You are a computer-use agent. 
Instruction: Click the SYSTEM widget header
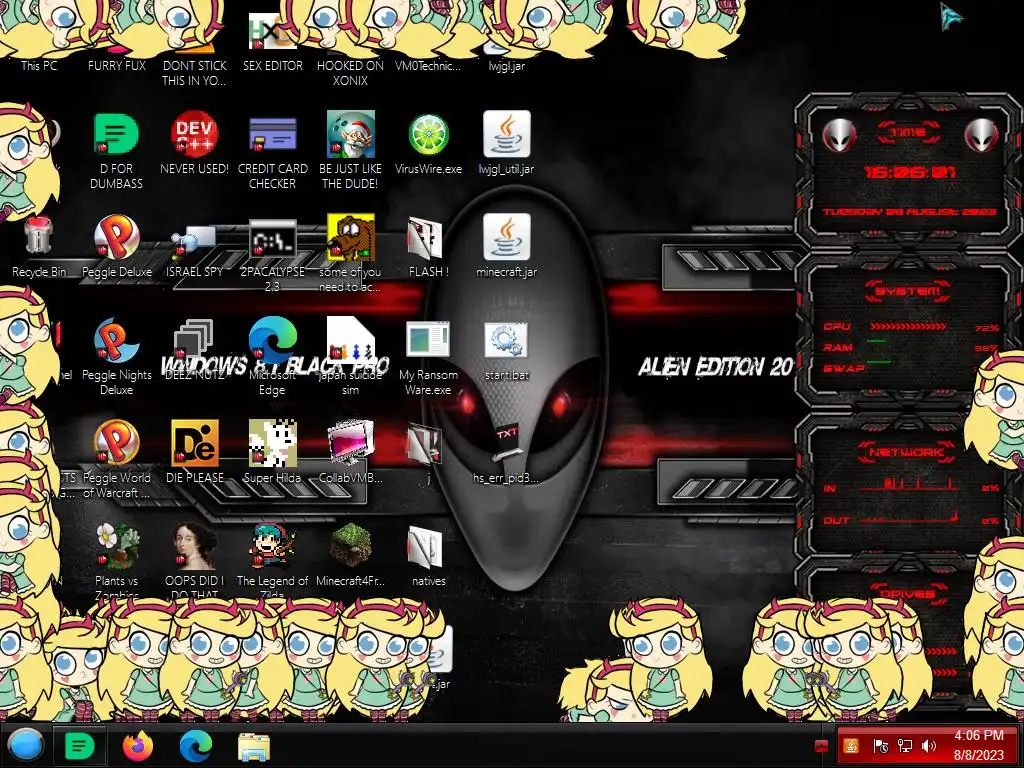tap(908, 291)
